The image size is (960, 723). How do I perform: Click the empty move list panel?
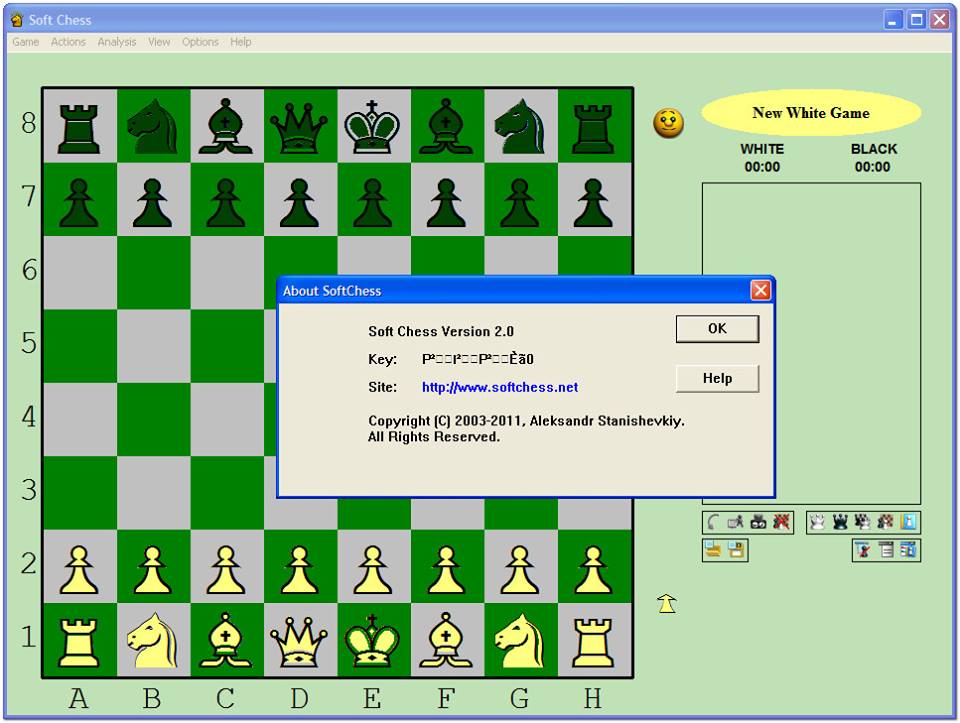point(811,343)
